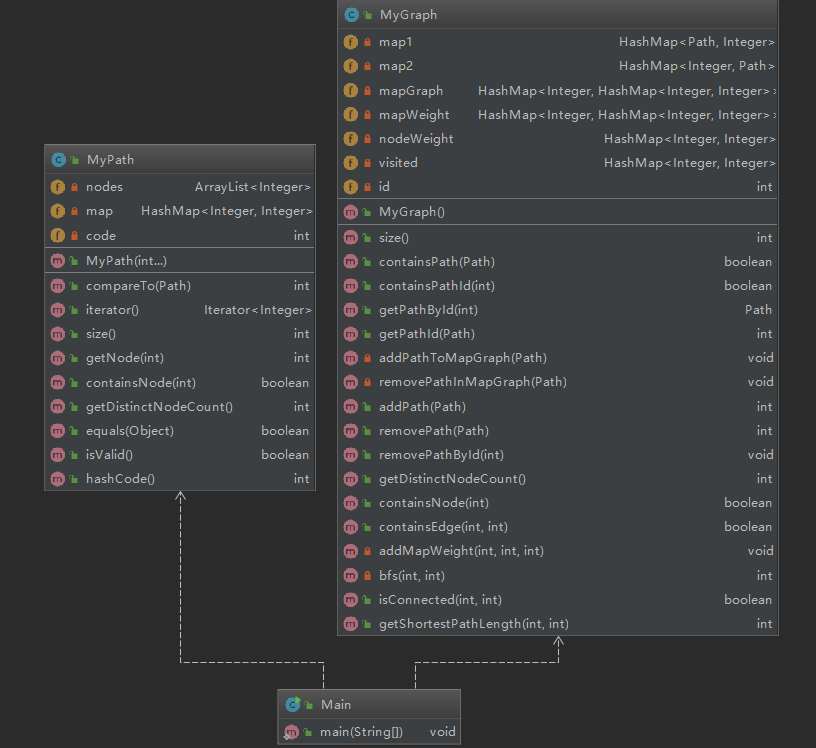This screenshot has width=816, height=748.
Task: Select equals(Object) method name
Action: click(x=130, y=431)
